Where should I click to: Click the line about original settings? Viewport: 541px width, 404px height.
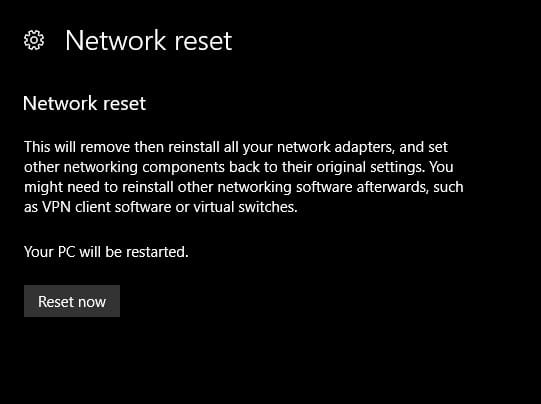(239, 167)
